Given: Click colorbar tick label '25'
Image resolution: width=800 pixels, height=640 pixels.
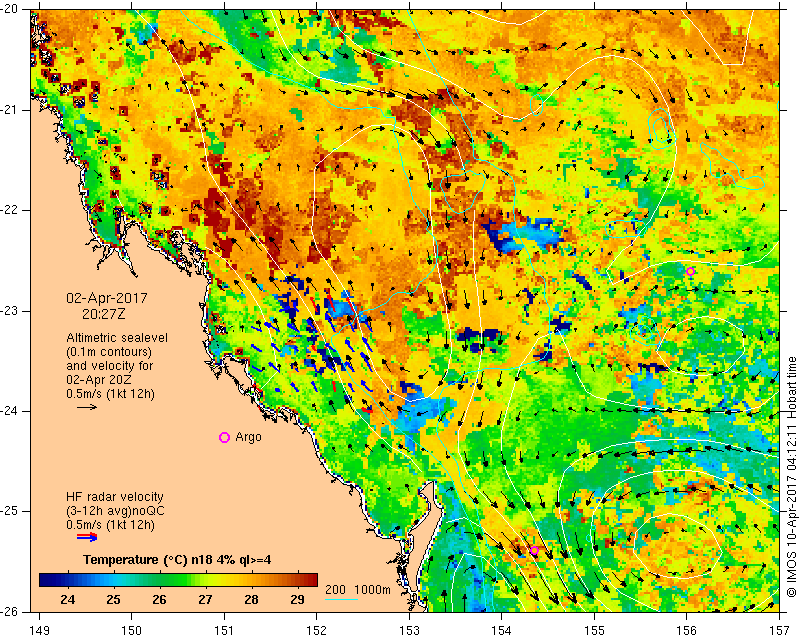Looking at the screenshot, I should coord(113,599).
